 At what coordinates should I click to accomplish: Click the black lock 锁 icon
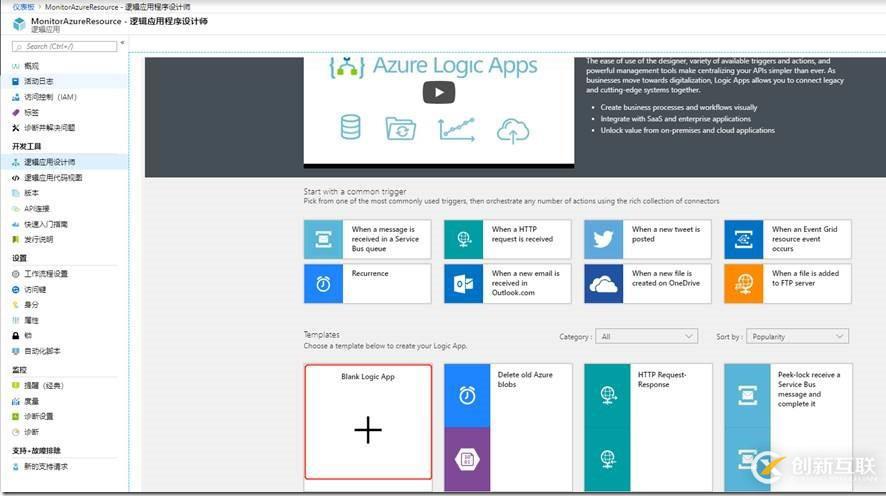pyautogui.click(x=15, y=336)
